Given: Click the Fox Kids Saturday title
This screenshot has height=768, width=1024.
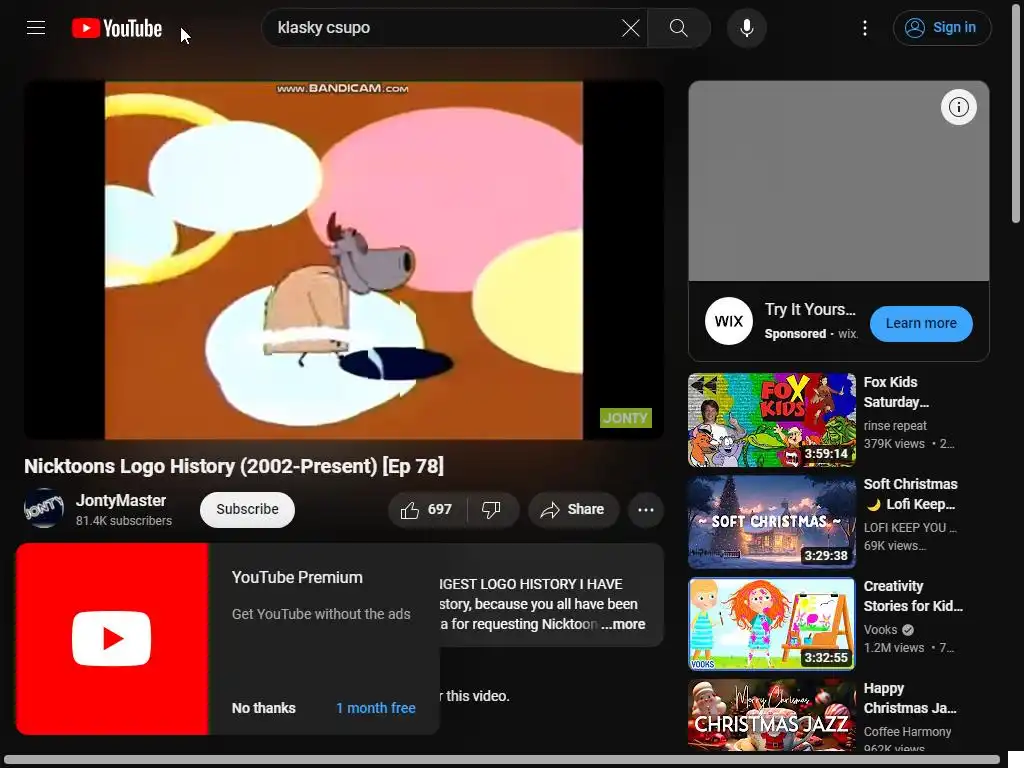Looking at the screenshot, I should coord(895,392).
